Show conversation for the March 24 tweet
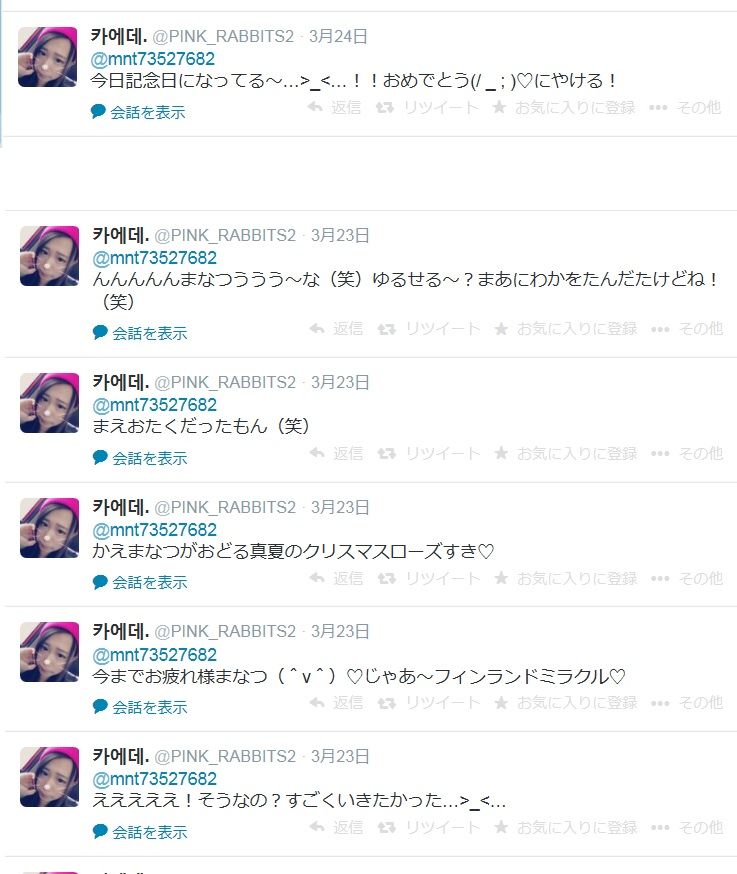 click(138, 112)
